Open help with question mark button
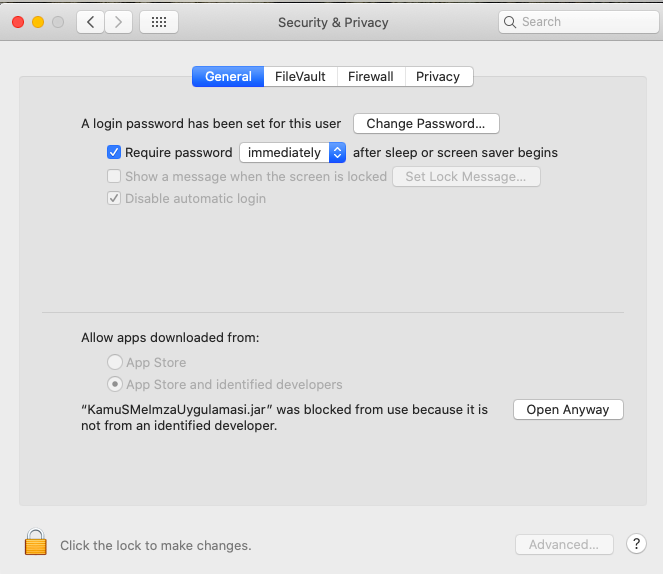 [x=636, y=544]
